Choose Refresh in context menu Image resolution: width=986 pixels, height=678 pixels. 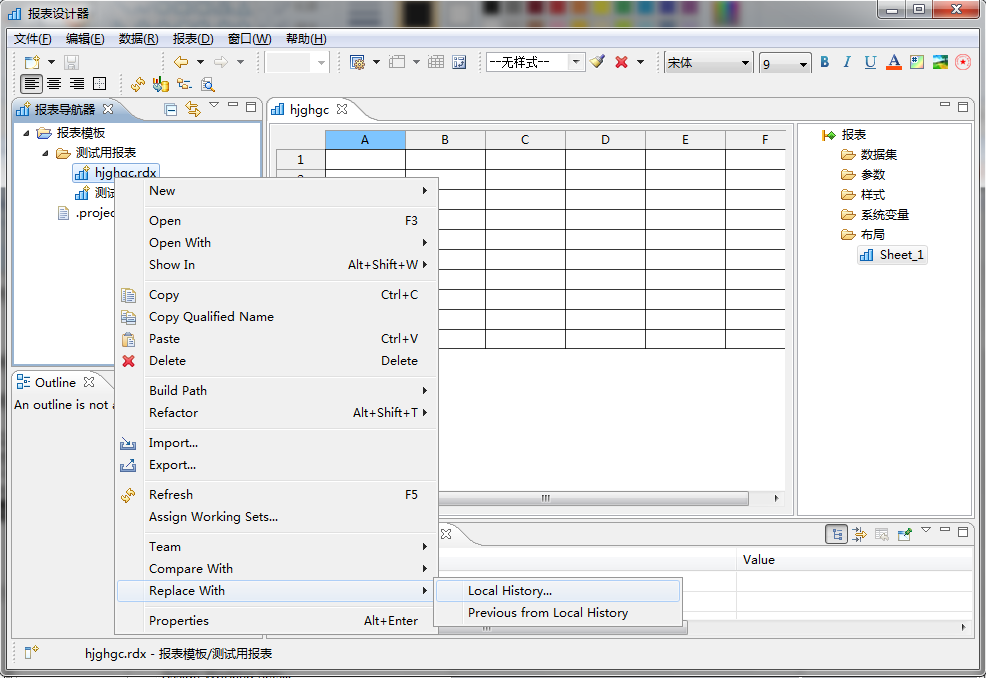277,494
